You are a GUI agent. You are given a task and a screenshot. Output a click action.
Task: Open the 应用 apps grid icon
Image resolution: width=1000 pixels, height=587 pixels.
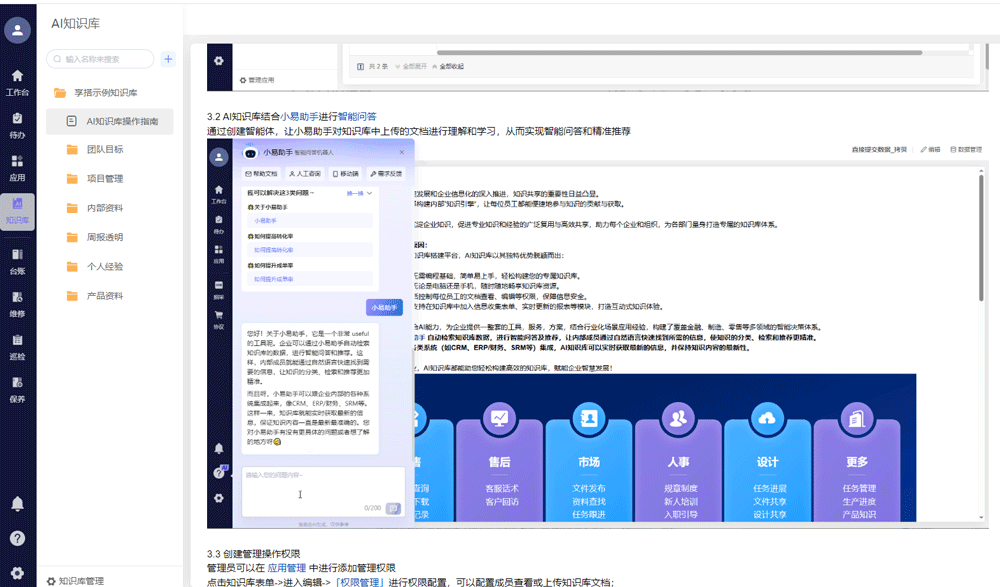[x=17, y=167]
